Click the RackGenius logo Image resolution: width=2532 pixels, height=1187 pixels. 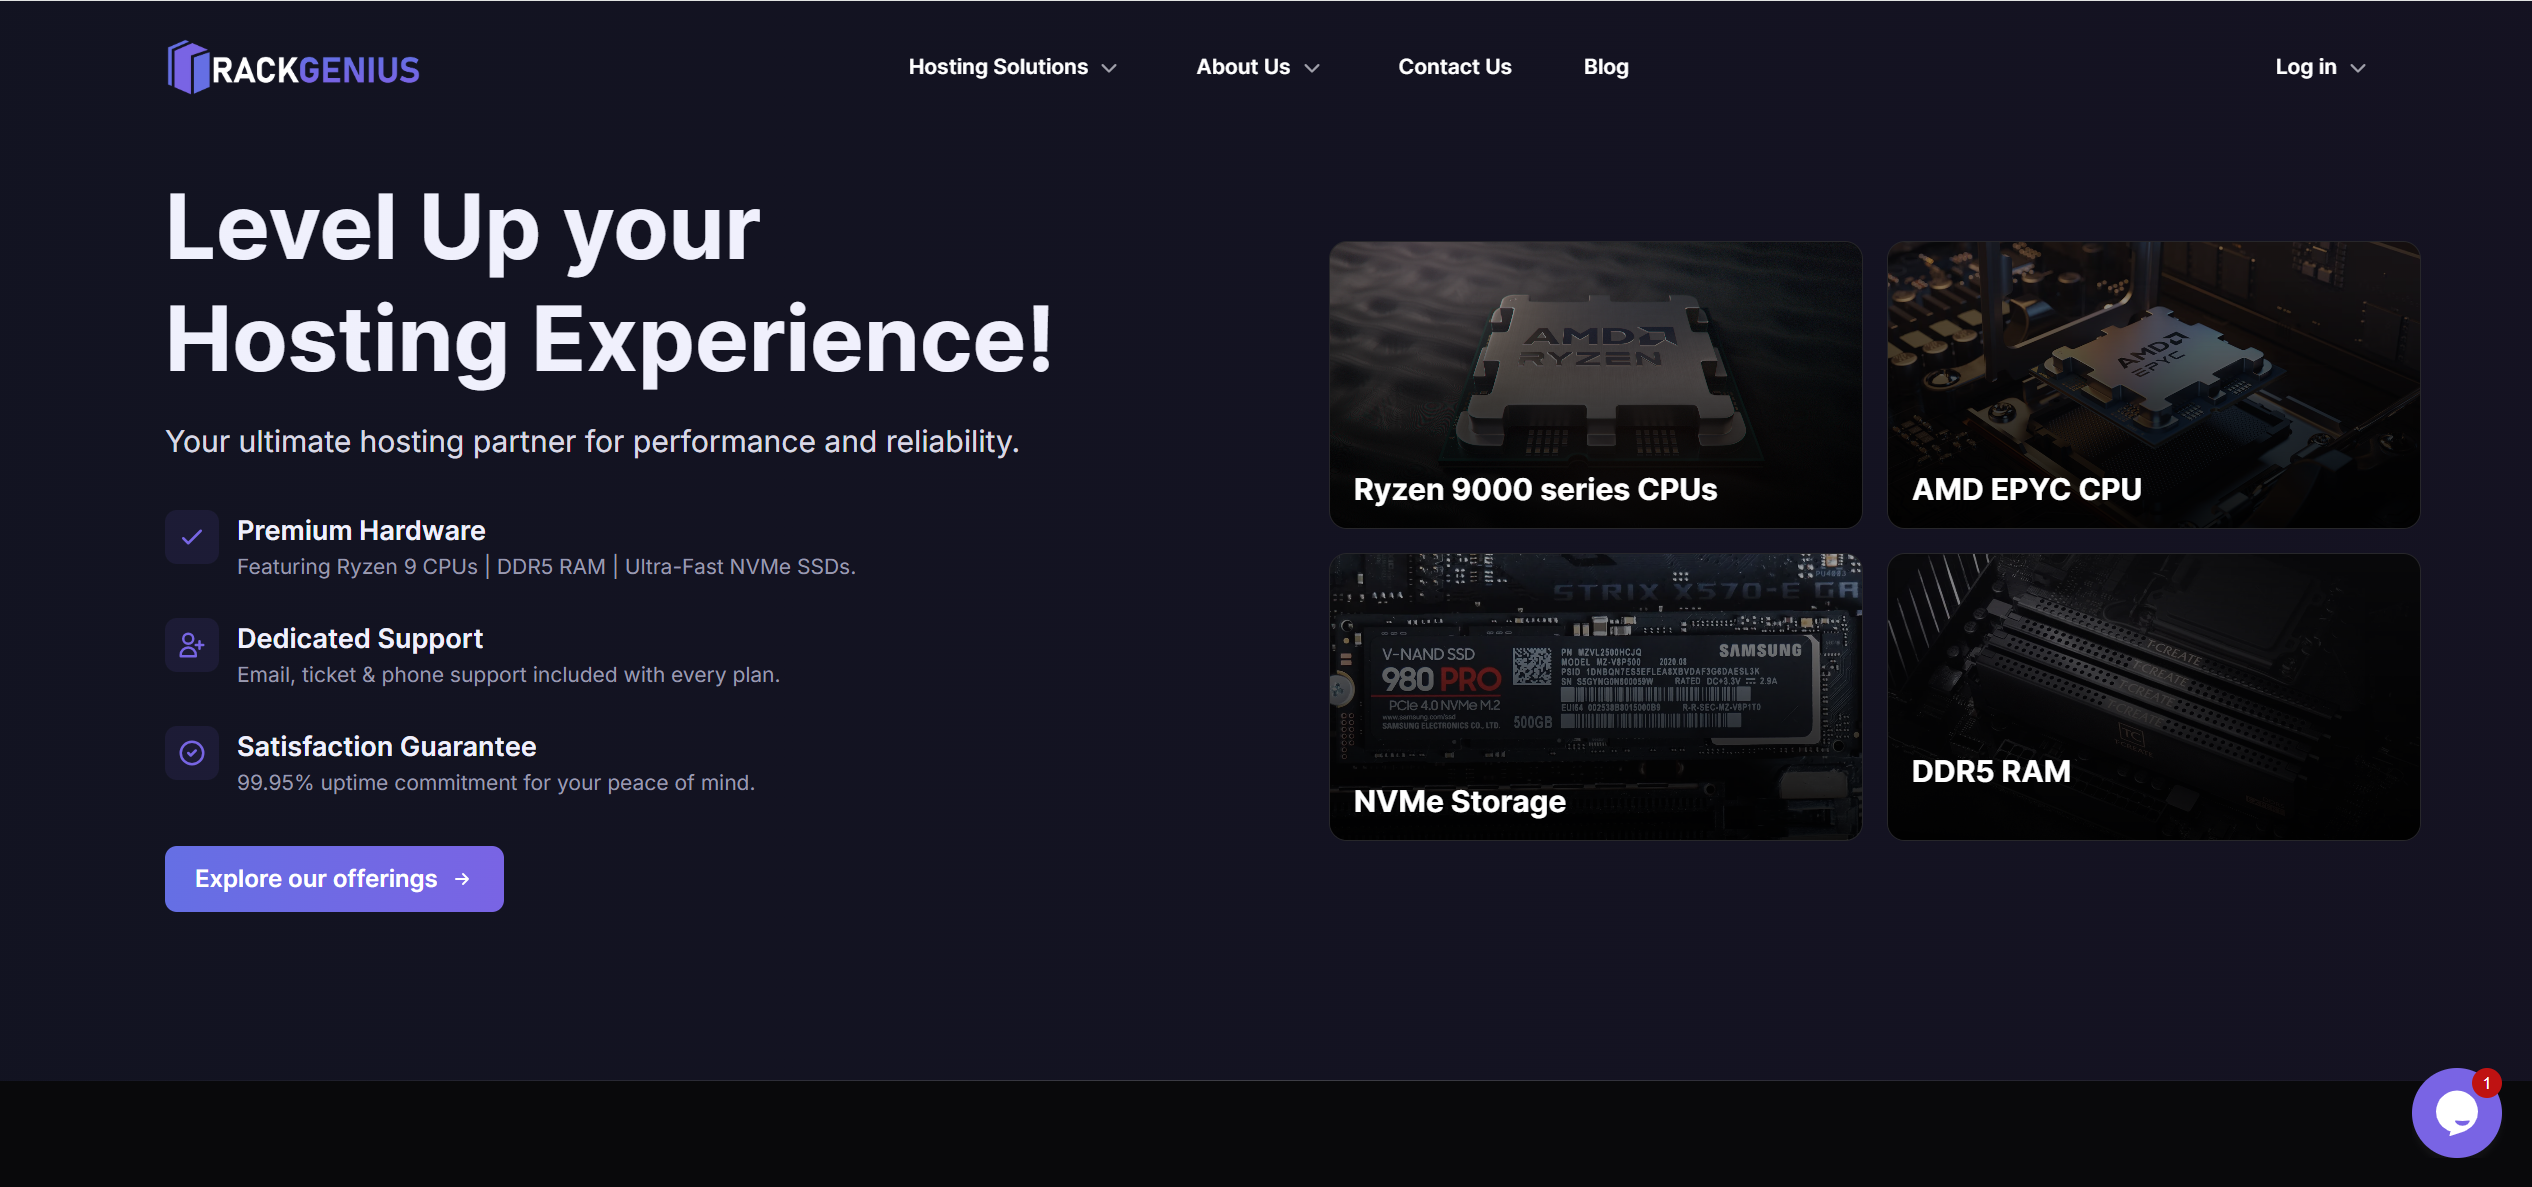293,67
